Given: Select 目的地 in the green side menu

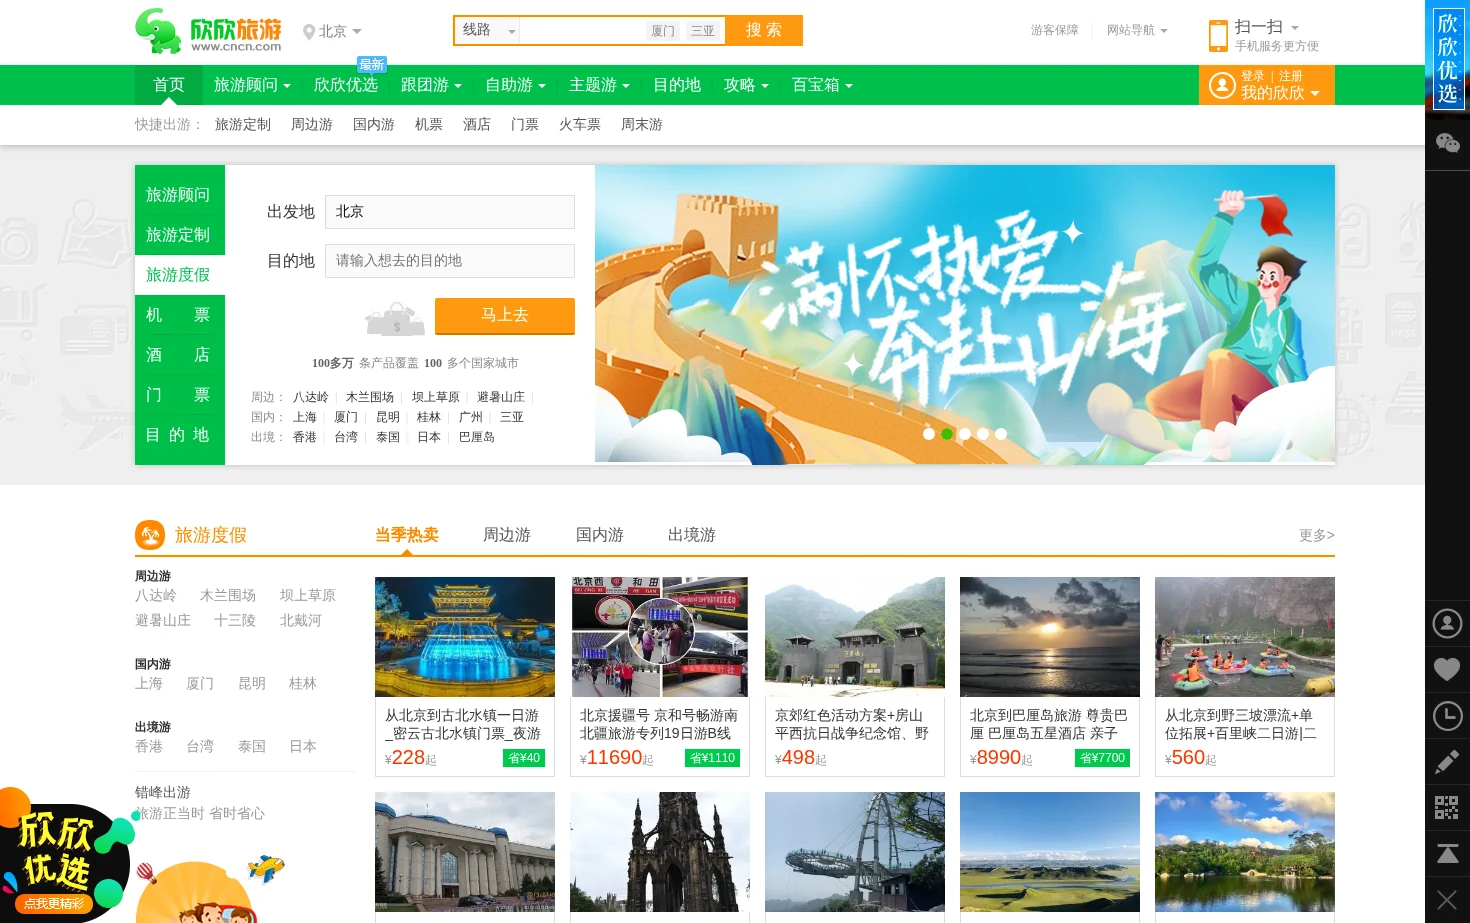Looking at the screenshot, I should (x=180, y=435).
